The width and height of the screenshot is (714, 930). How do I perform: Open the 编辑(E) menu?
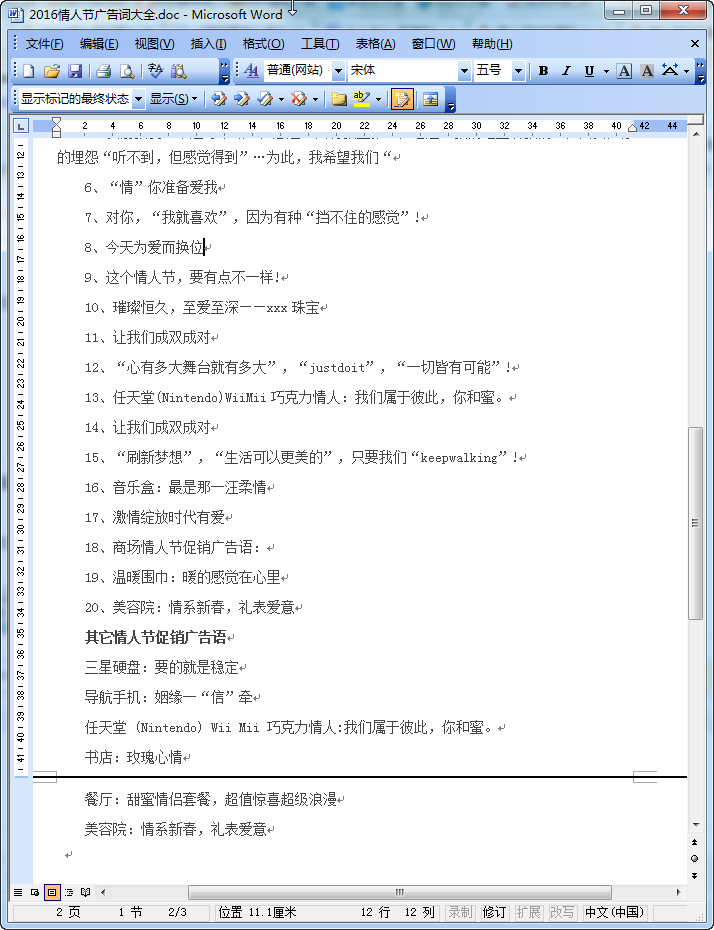pyautogui.click(x=99, y=44)
